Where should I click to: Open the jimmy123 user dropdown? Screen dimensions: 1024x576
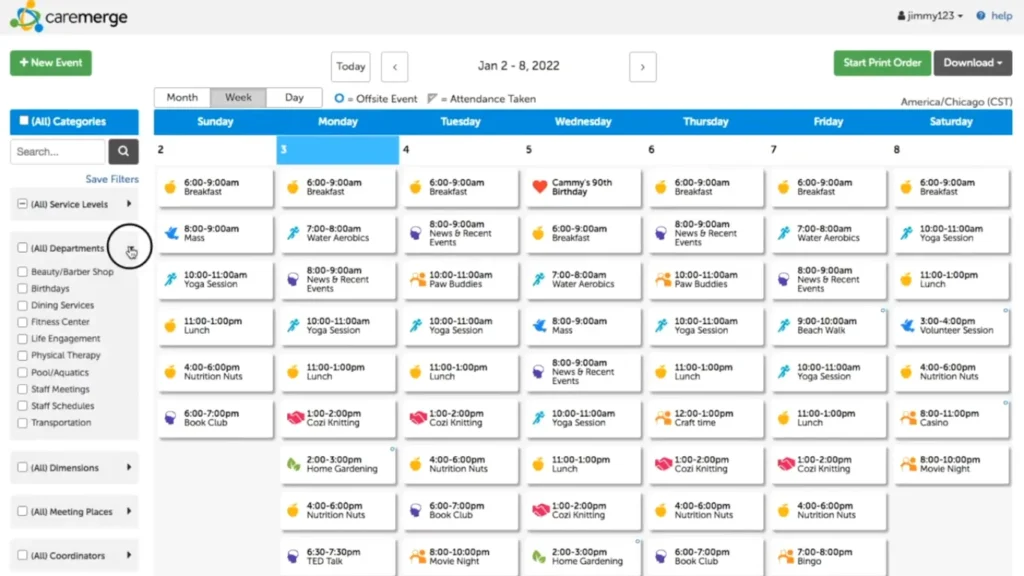(930, 16)
